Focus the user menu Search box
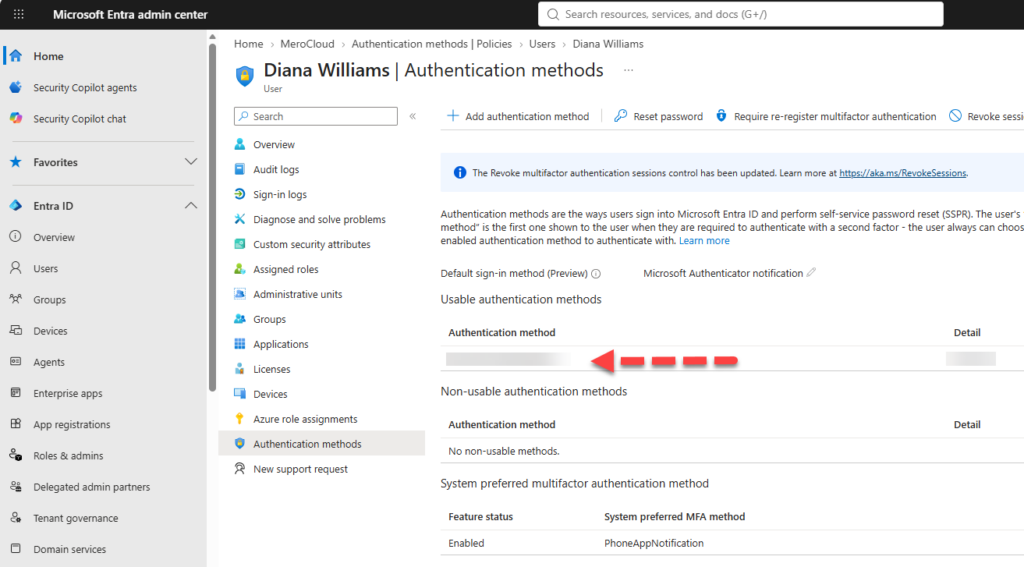The width and height of the screenshot is (1024, 567). [x=315, y=116]
